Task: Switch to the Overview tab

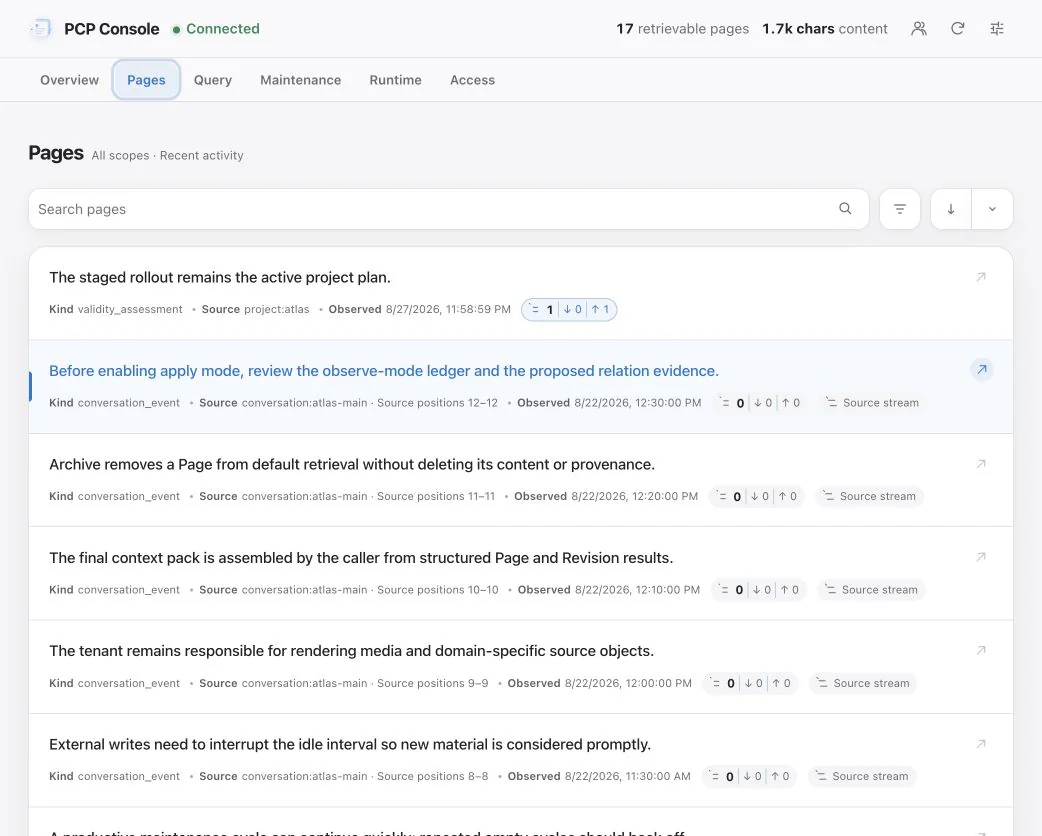Action: [x=69, y=80]
